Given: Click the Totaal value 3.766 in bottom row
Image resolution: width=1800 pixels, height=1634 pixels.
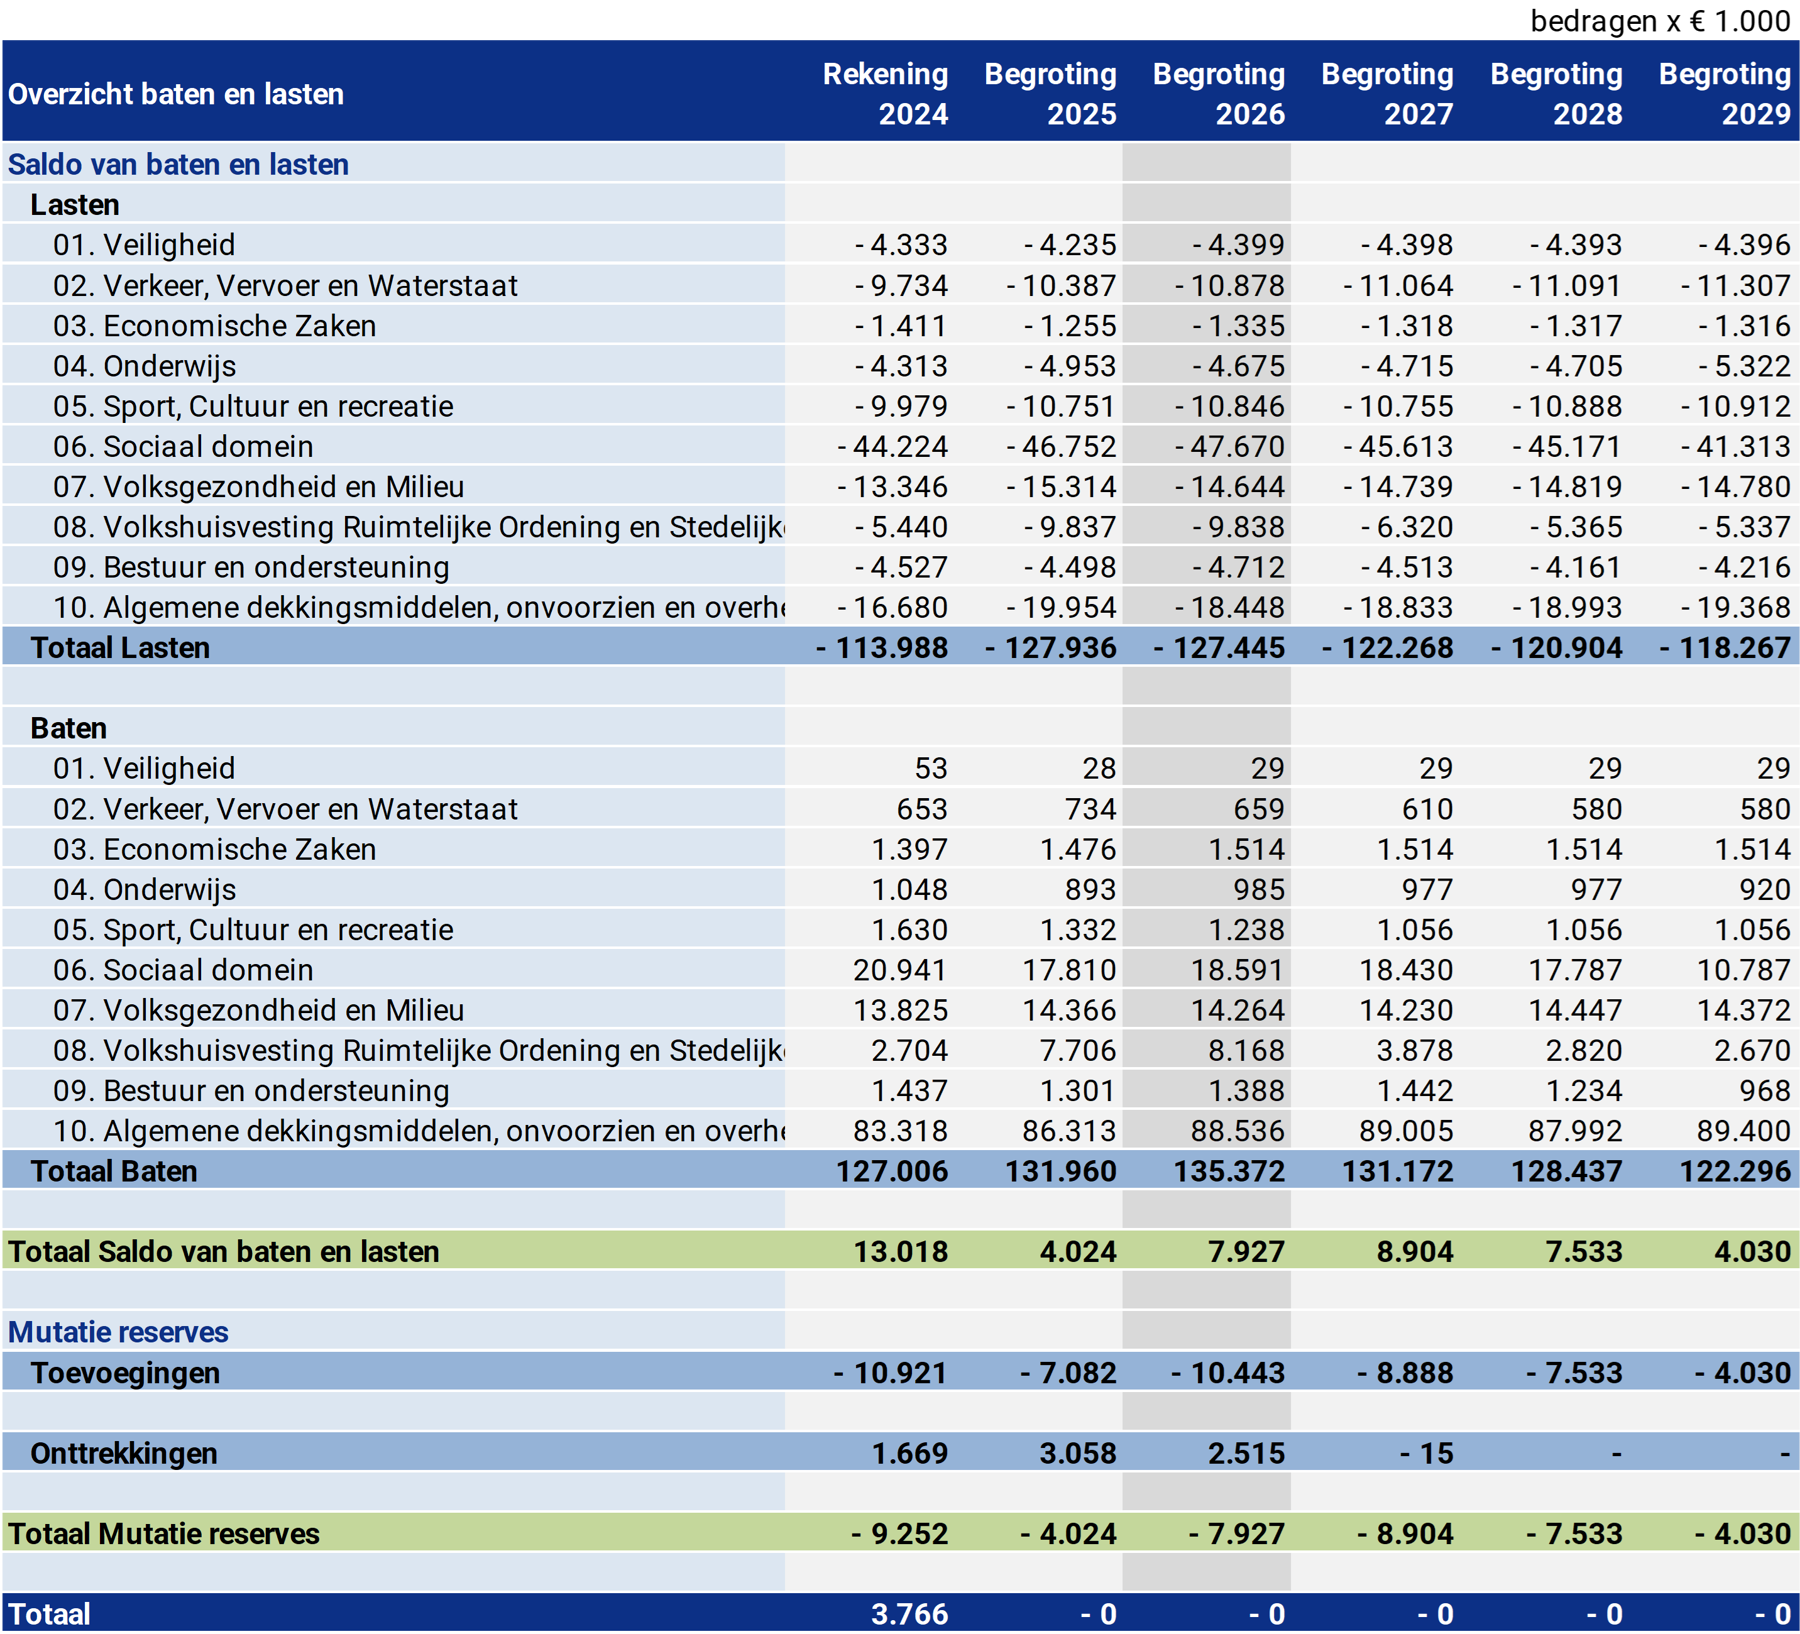Looking at the screenshot, I should 909,1614.
